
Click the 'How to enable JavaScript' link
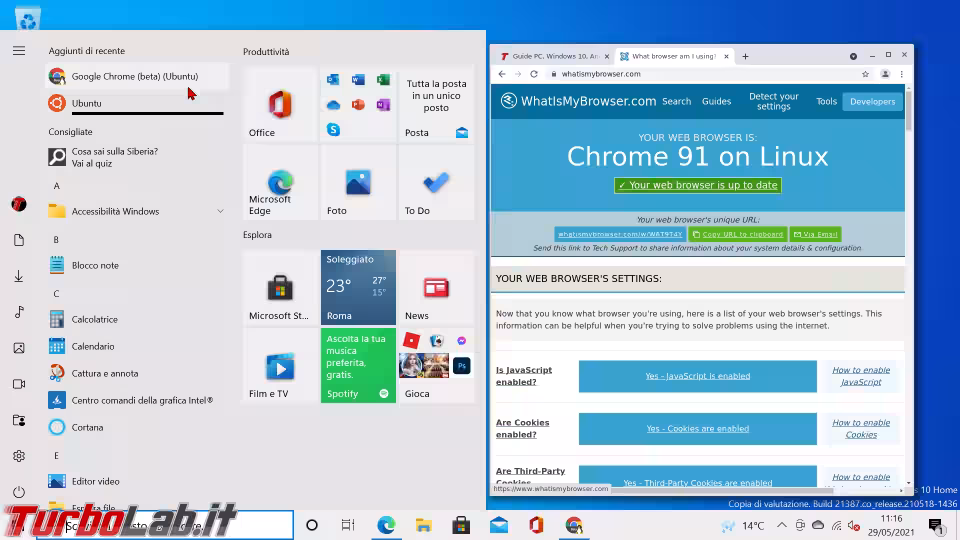861,376
